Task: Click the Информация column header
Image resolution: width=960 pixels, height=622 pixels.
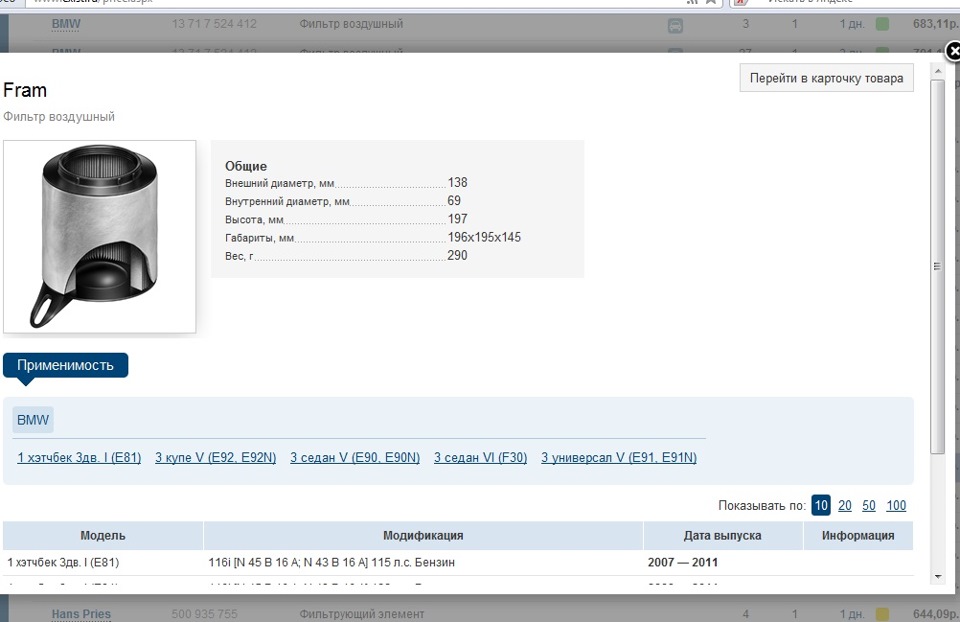Action: click(x=858, y=536)
